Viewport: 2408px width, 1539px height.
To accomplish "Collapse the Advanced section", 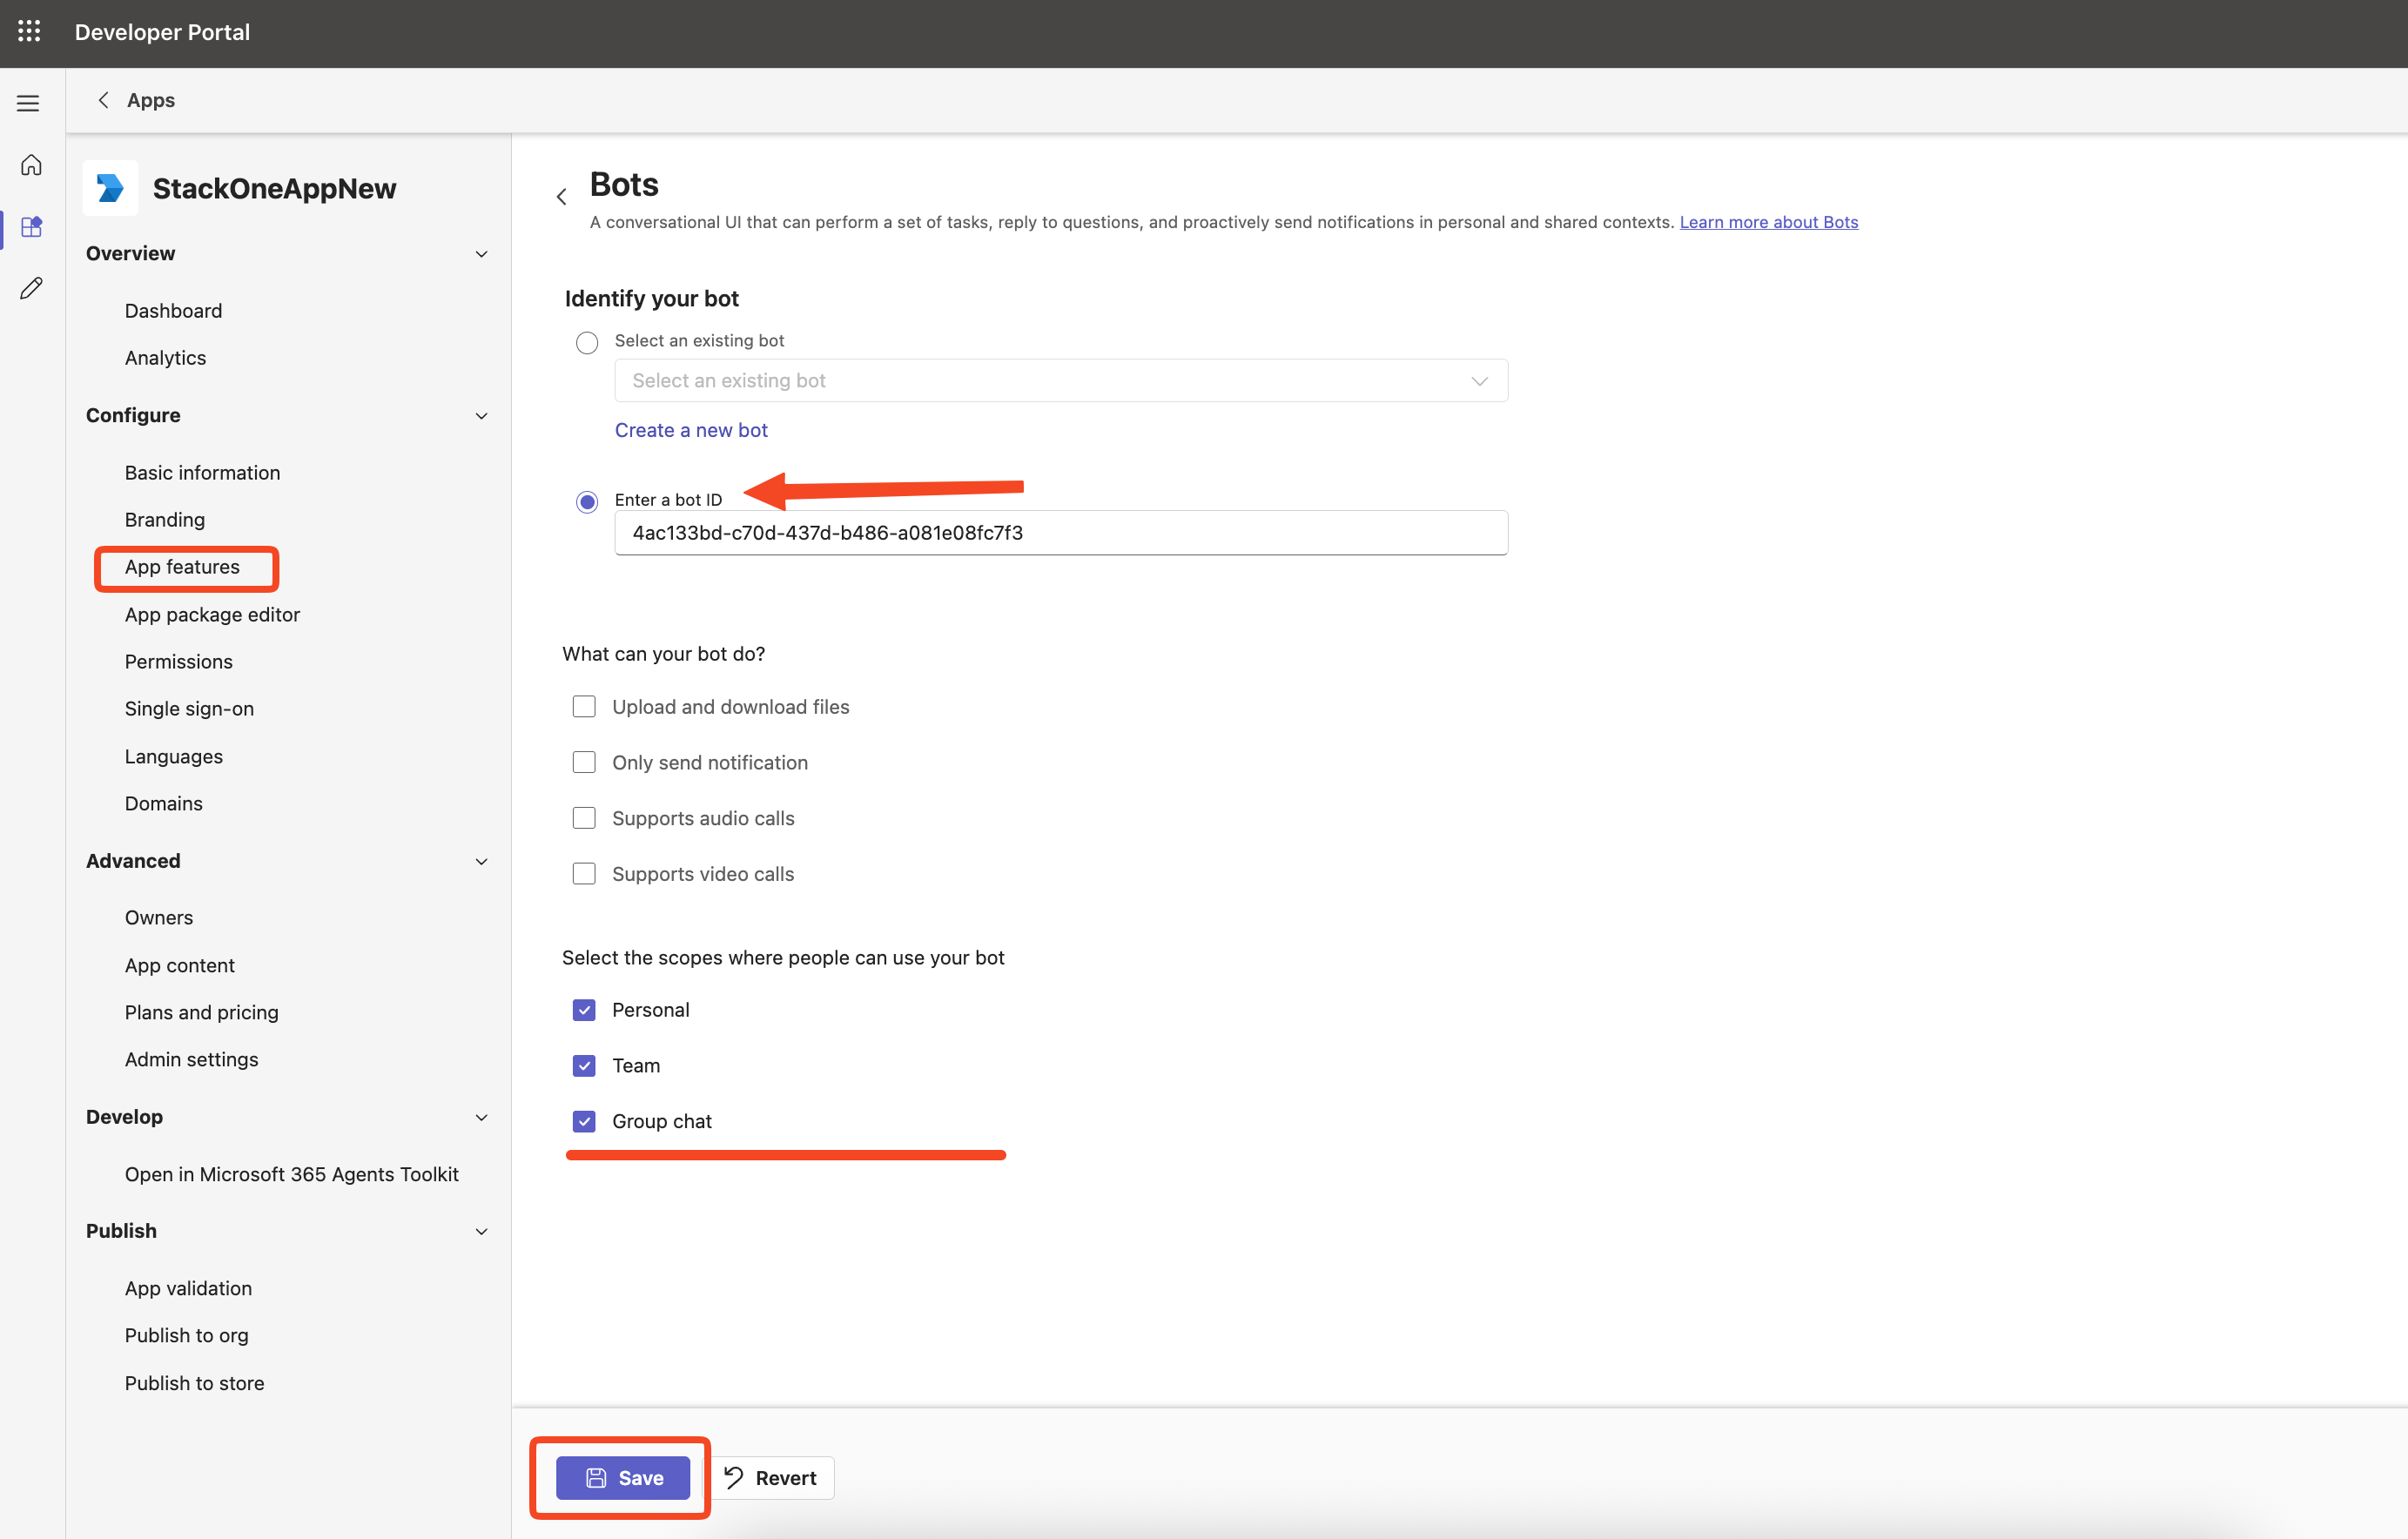I will tap(481, 862).
